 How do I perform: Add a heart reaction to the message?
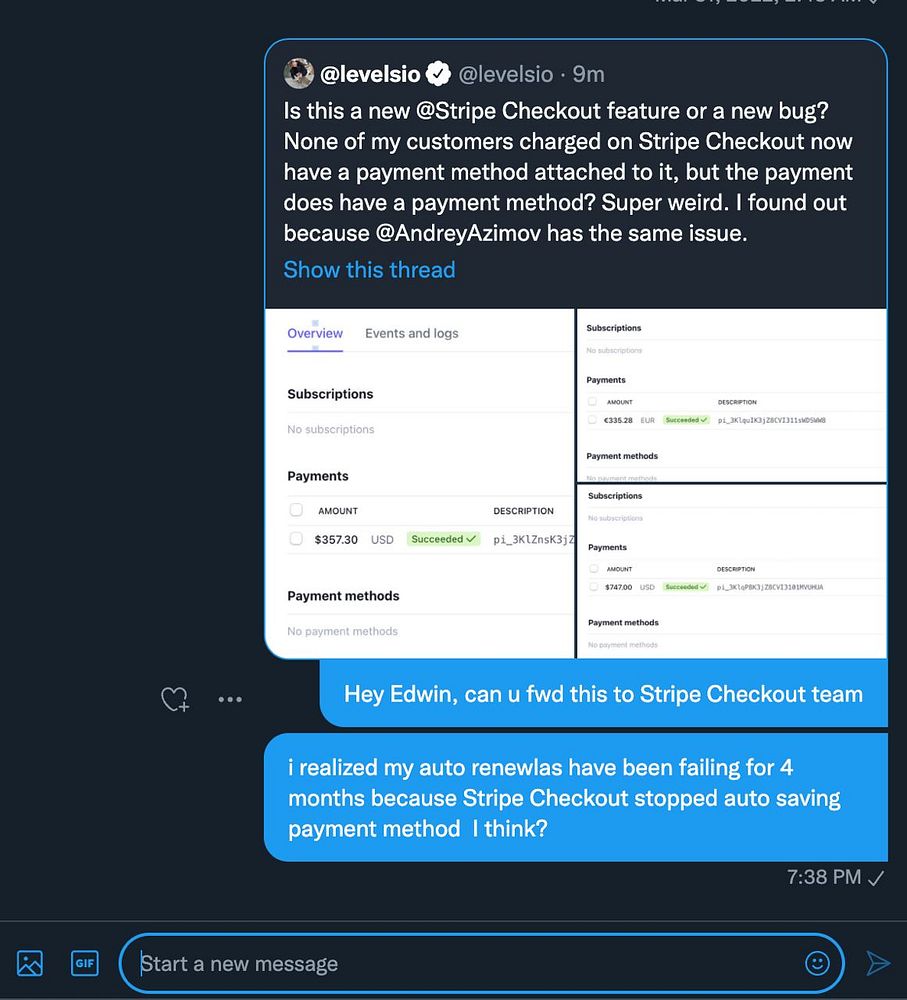tap(175, 699)
